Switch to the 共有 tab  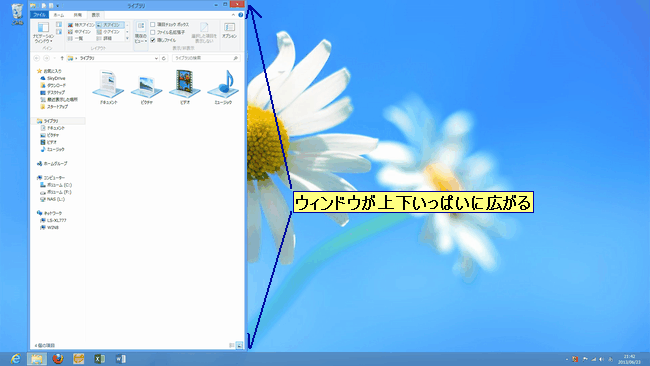coord(78,15)
